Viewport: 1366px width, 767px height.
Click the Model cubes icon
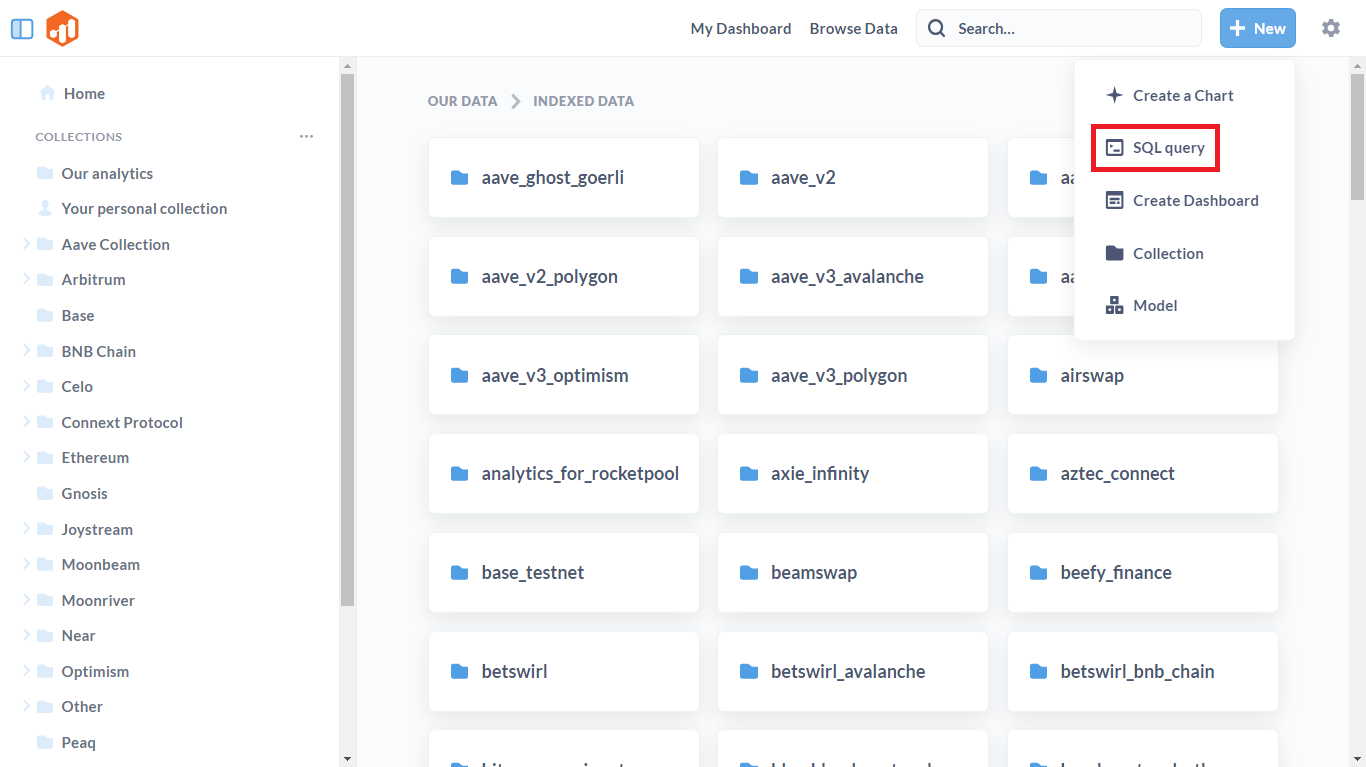point(1114,305)
